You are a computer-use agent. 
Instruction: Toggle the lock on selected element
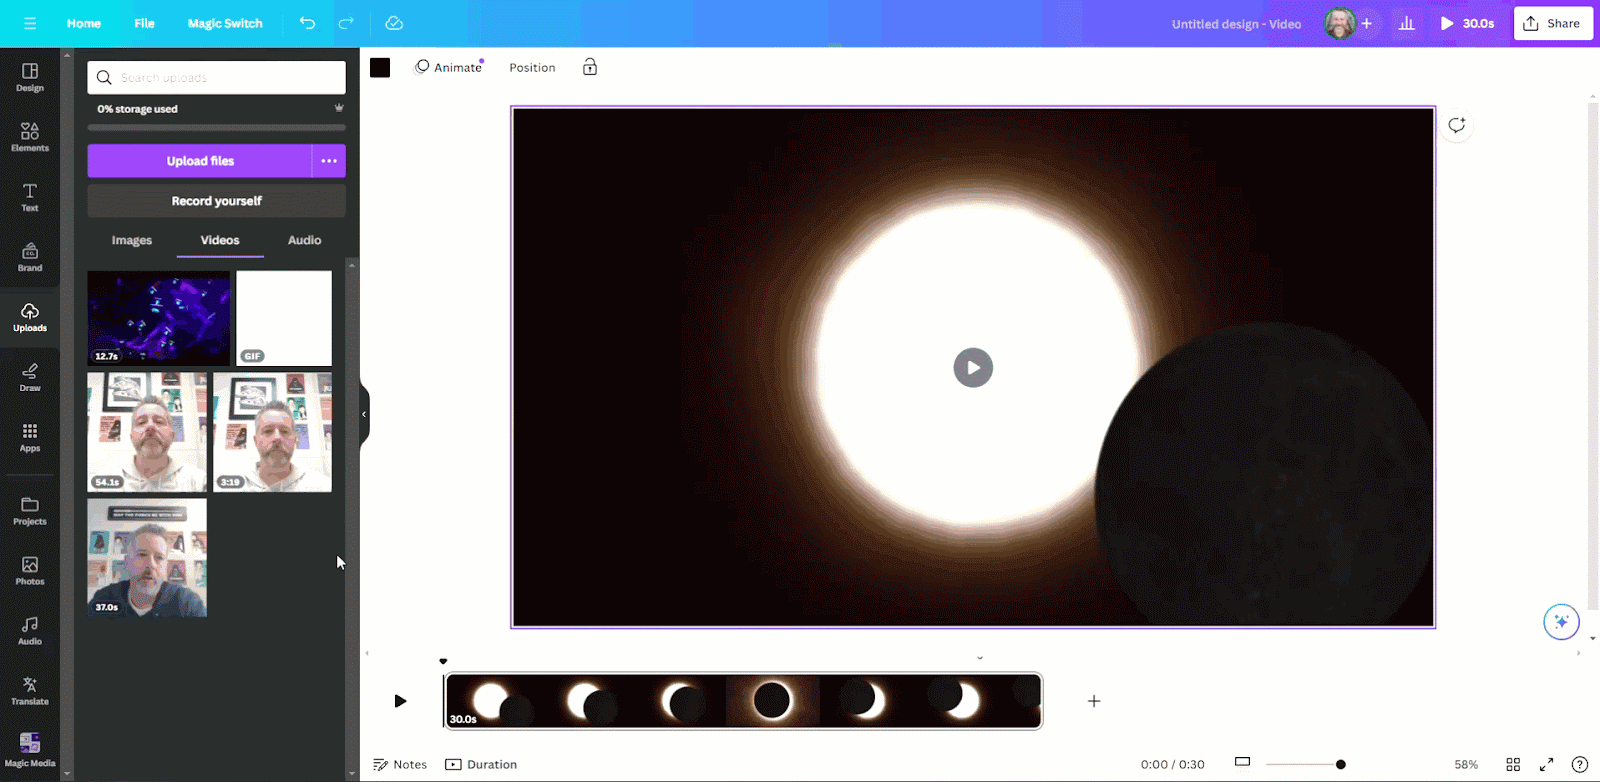[x=590, y=67]
